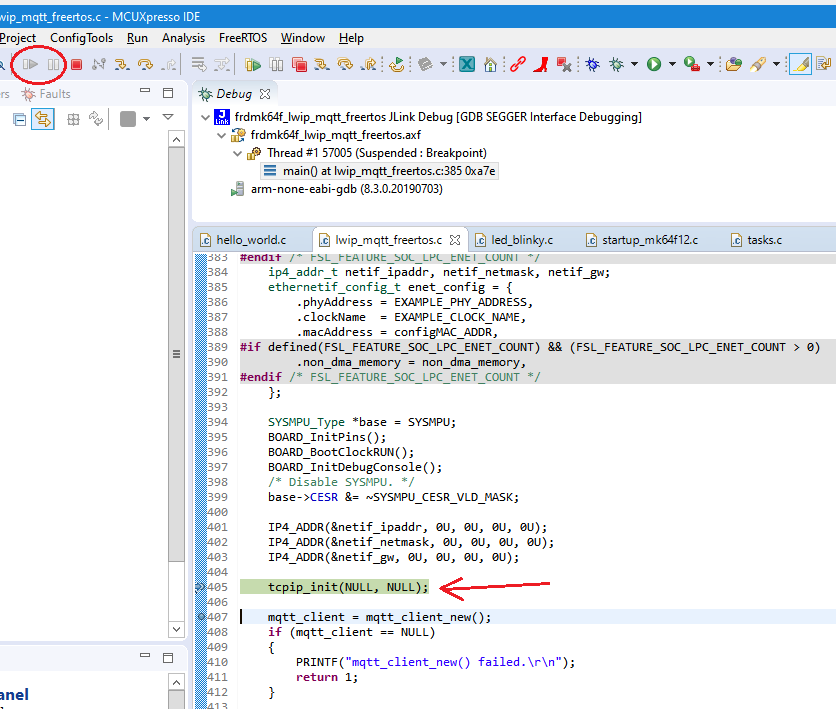Click the clean-up debug (red square X) icon

click(x=564, y=65)
